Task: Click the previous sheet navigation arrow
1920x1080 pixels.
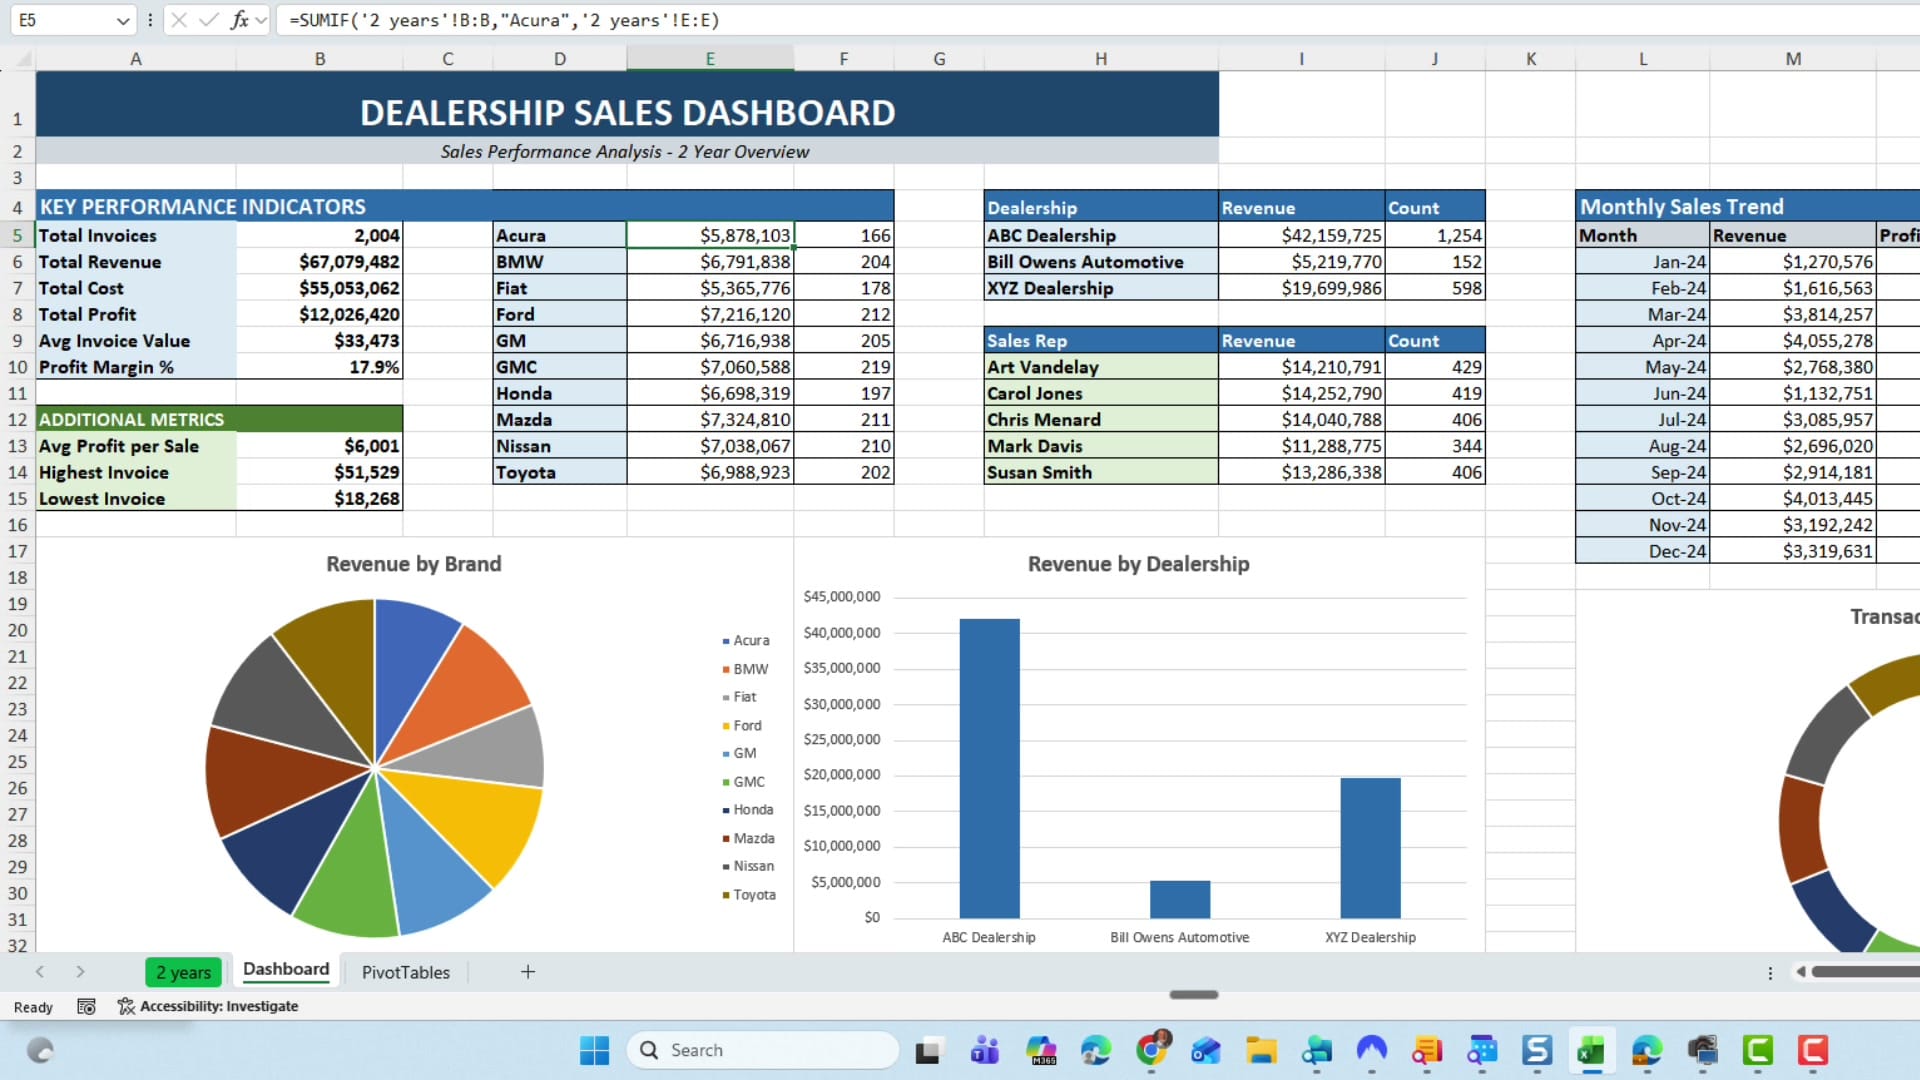Action: tap(40, 971)
